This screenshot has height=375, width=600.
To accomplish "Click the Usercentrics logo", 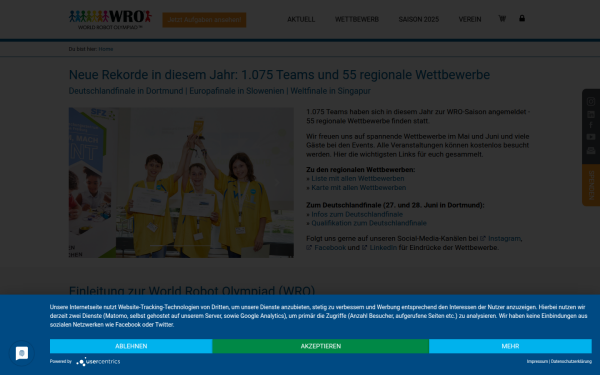I will (98, 362).
